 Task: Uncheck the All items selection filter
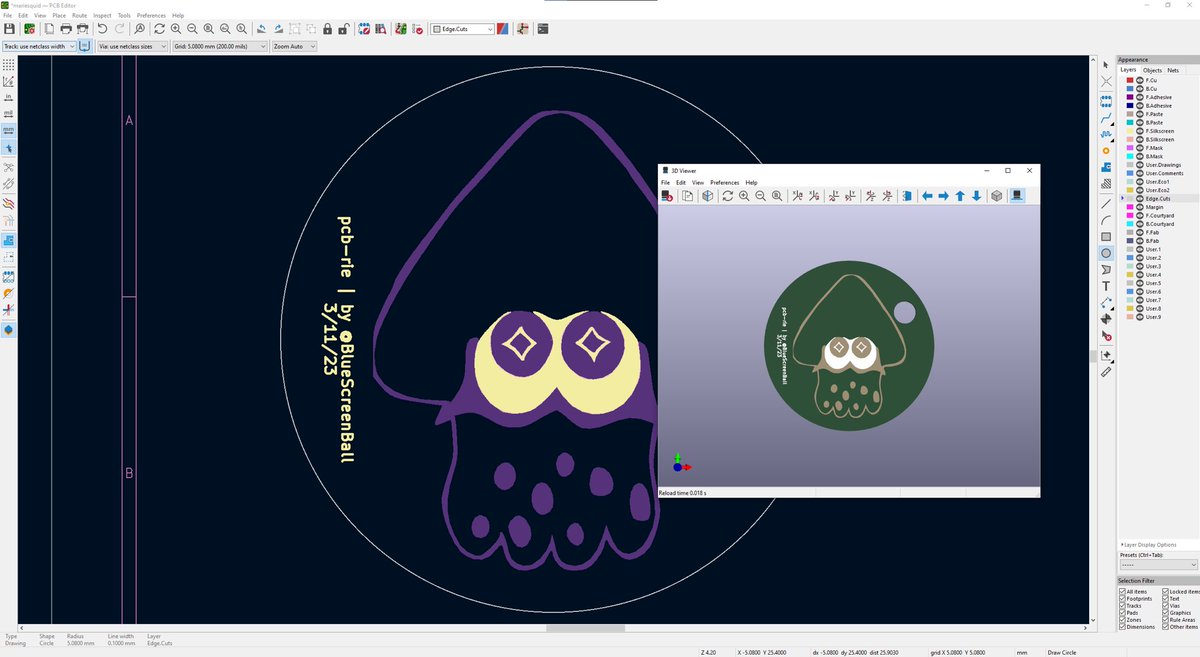click(x=1122, y=591)
